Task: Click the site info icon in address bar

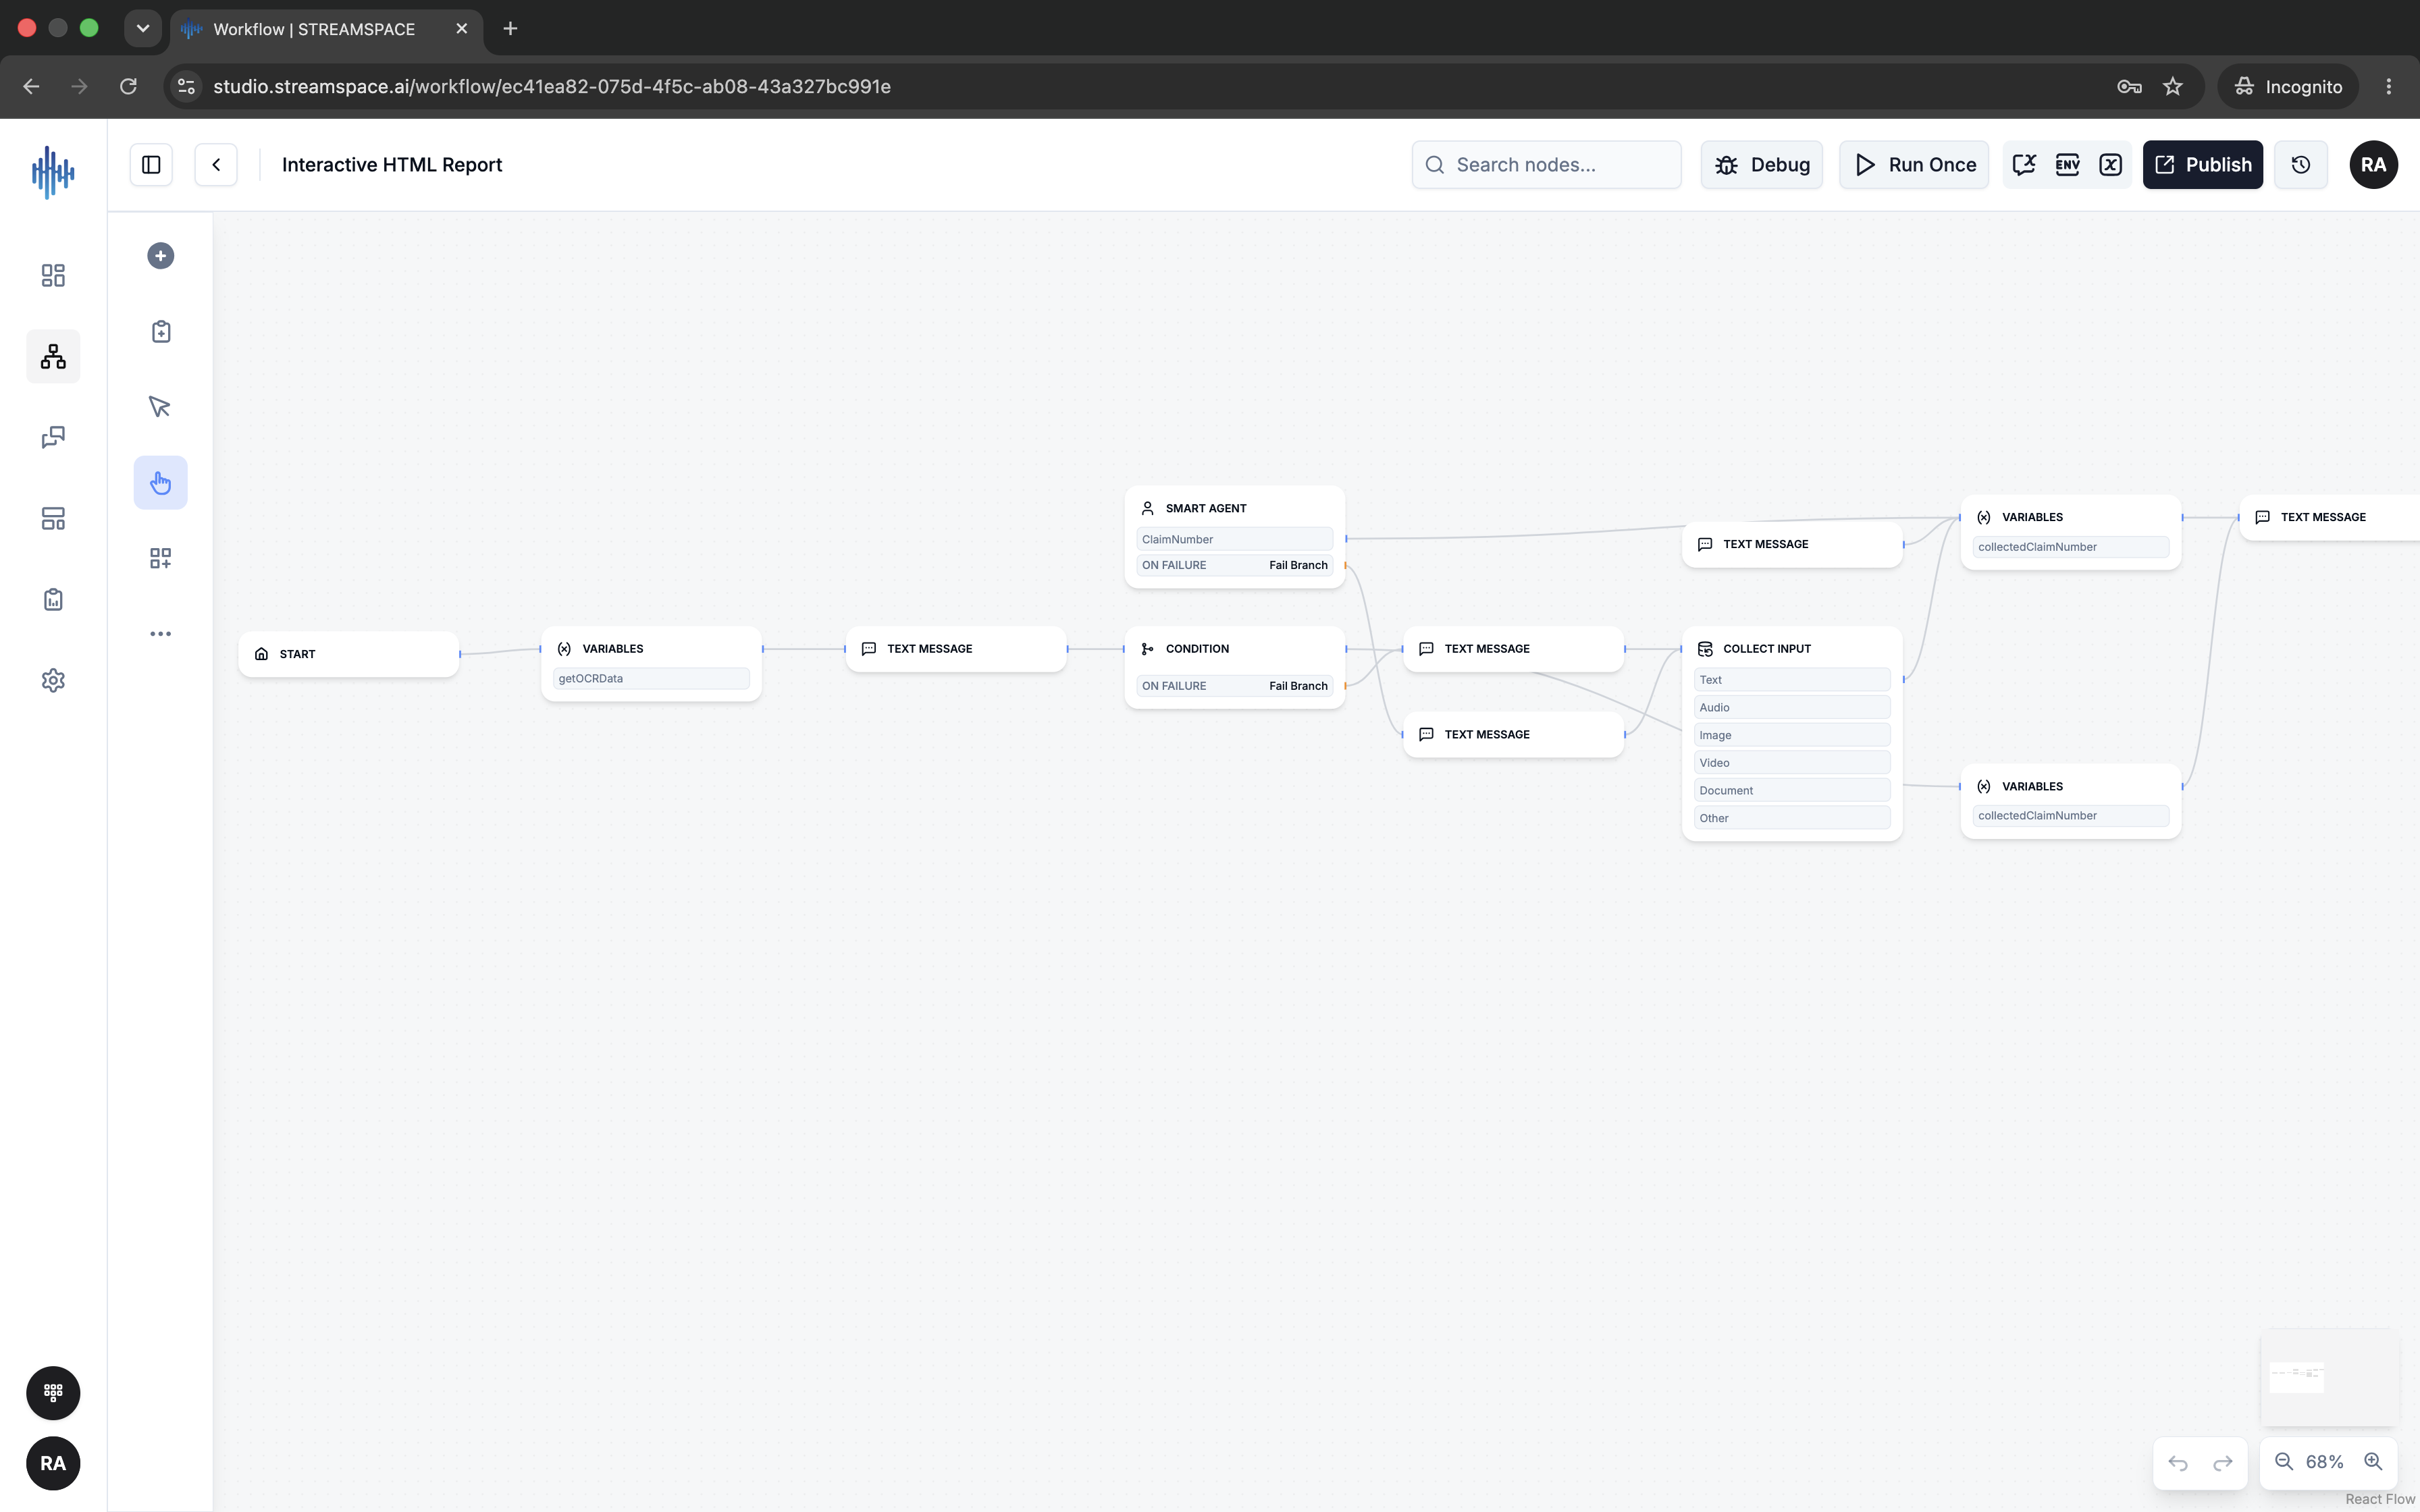Action: pyautogui.click(x=187, y=86)
